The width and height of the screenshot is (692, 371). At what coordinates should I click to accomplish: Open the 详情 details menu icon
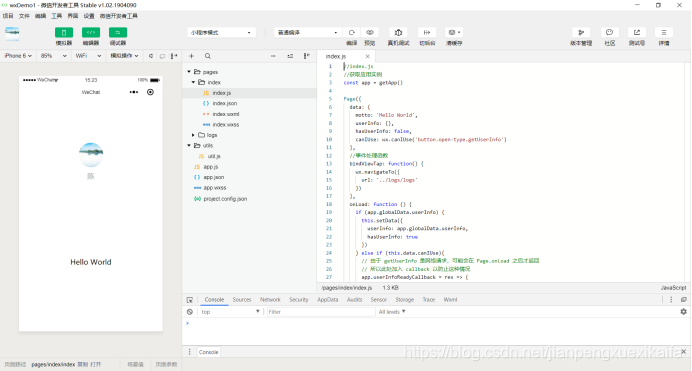(x=664, y=33)
